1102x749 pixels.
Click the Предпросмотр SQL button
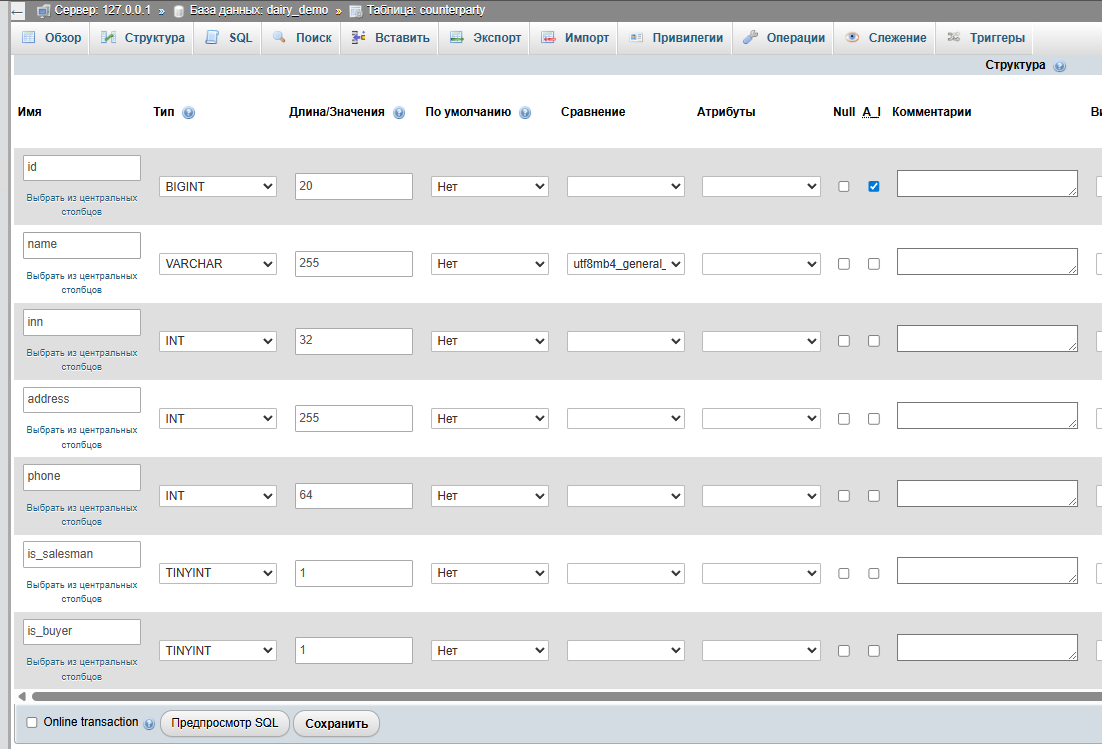[225, 723]
